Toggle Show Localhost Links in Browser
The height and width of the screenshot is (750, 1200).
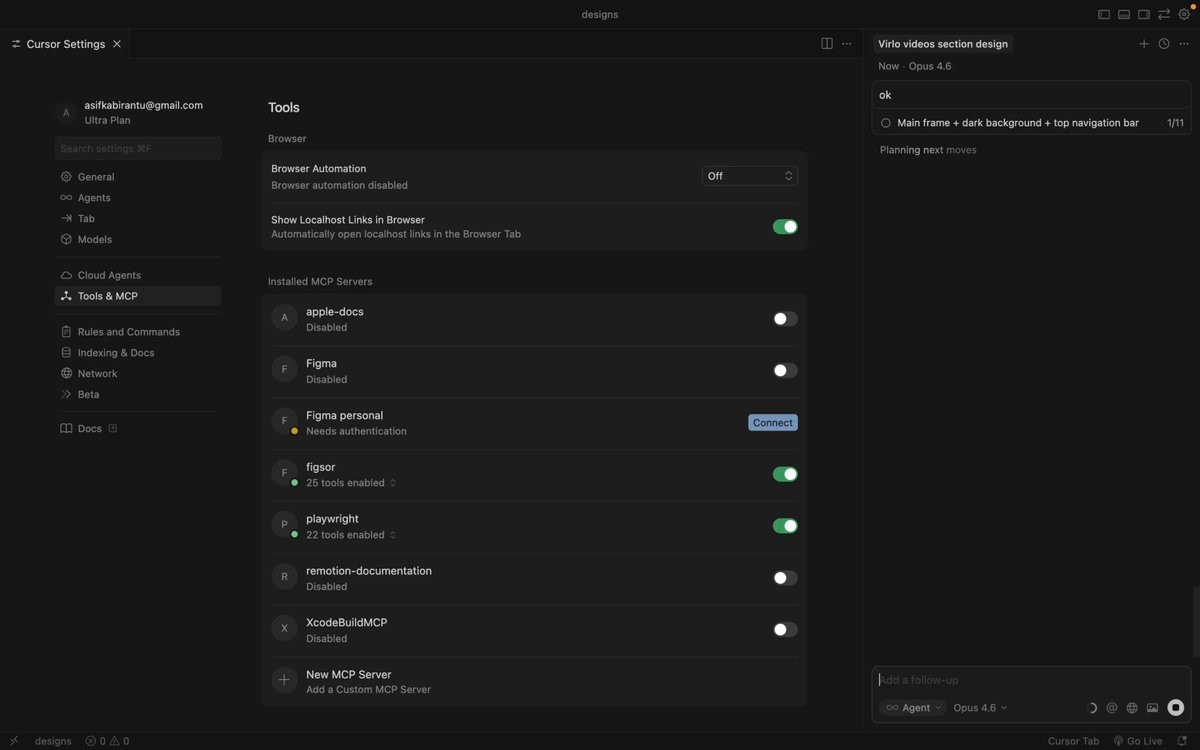[x=785, y=227]
